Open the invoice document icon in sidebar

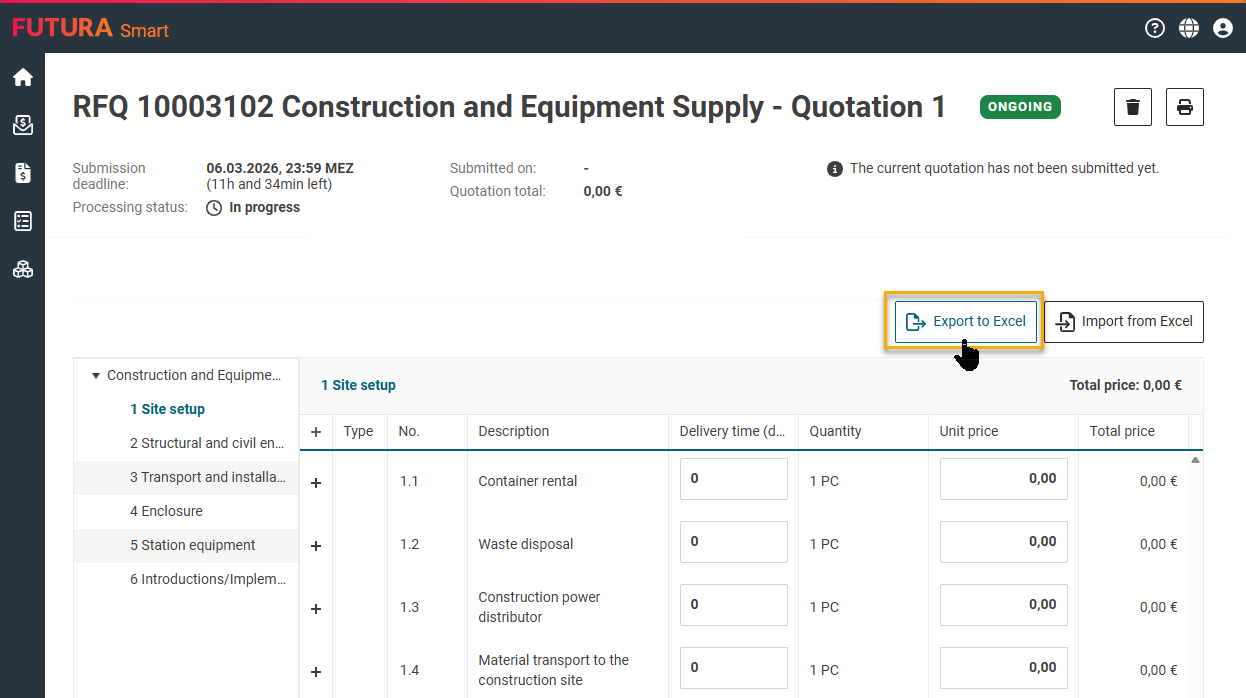pyautogui.click(x=22, y=174)
